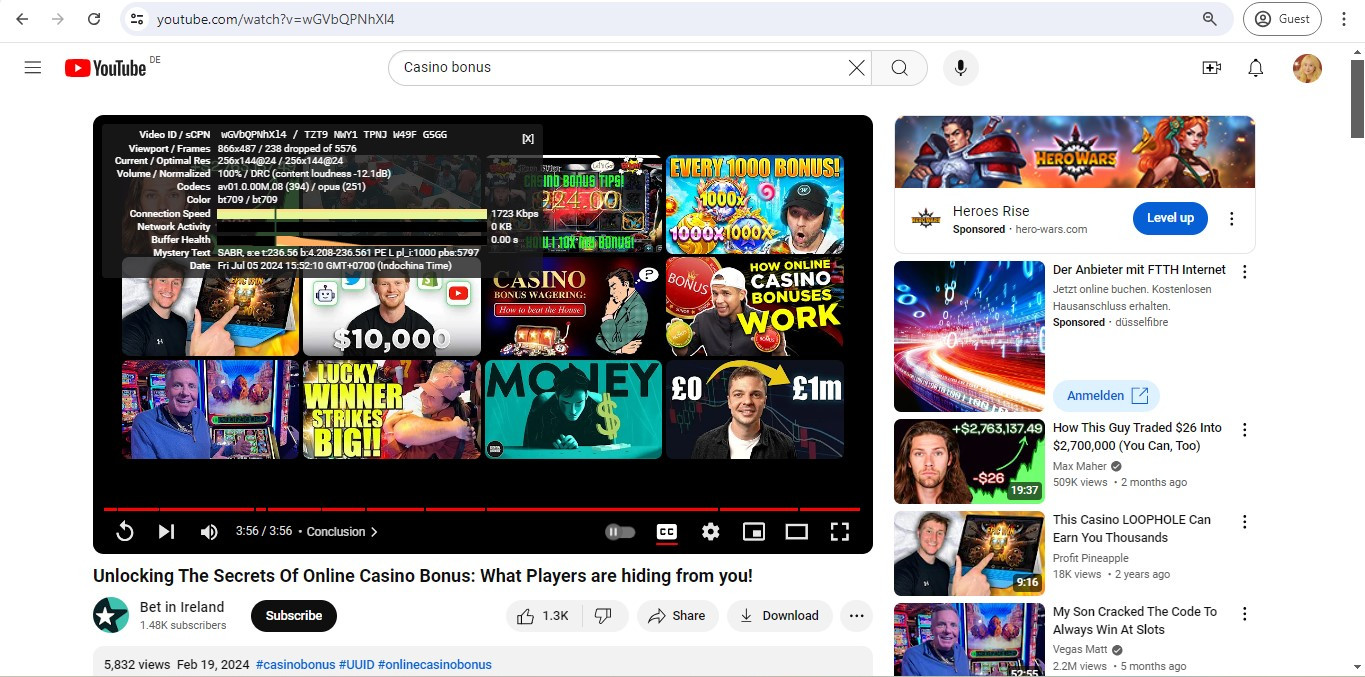The width and height of the screenshot is (1365, 677).
Task: Select the end-screen '$10,000' suggested video
Action: click(x=392, y=306)
